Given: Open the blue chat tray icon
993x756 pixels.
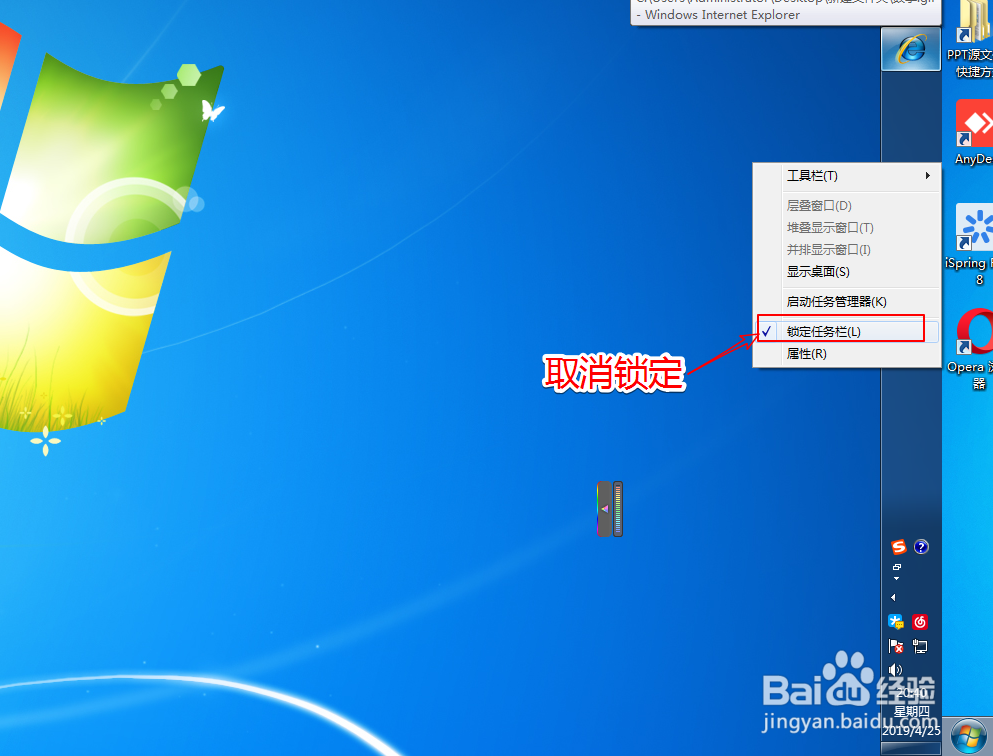Looking at the screenshot, I should point(896,622).
